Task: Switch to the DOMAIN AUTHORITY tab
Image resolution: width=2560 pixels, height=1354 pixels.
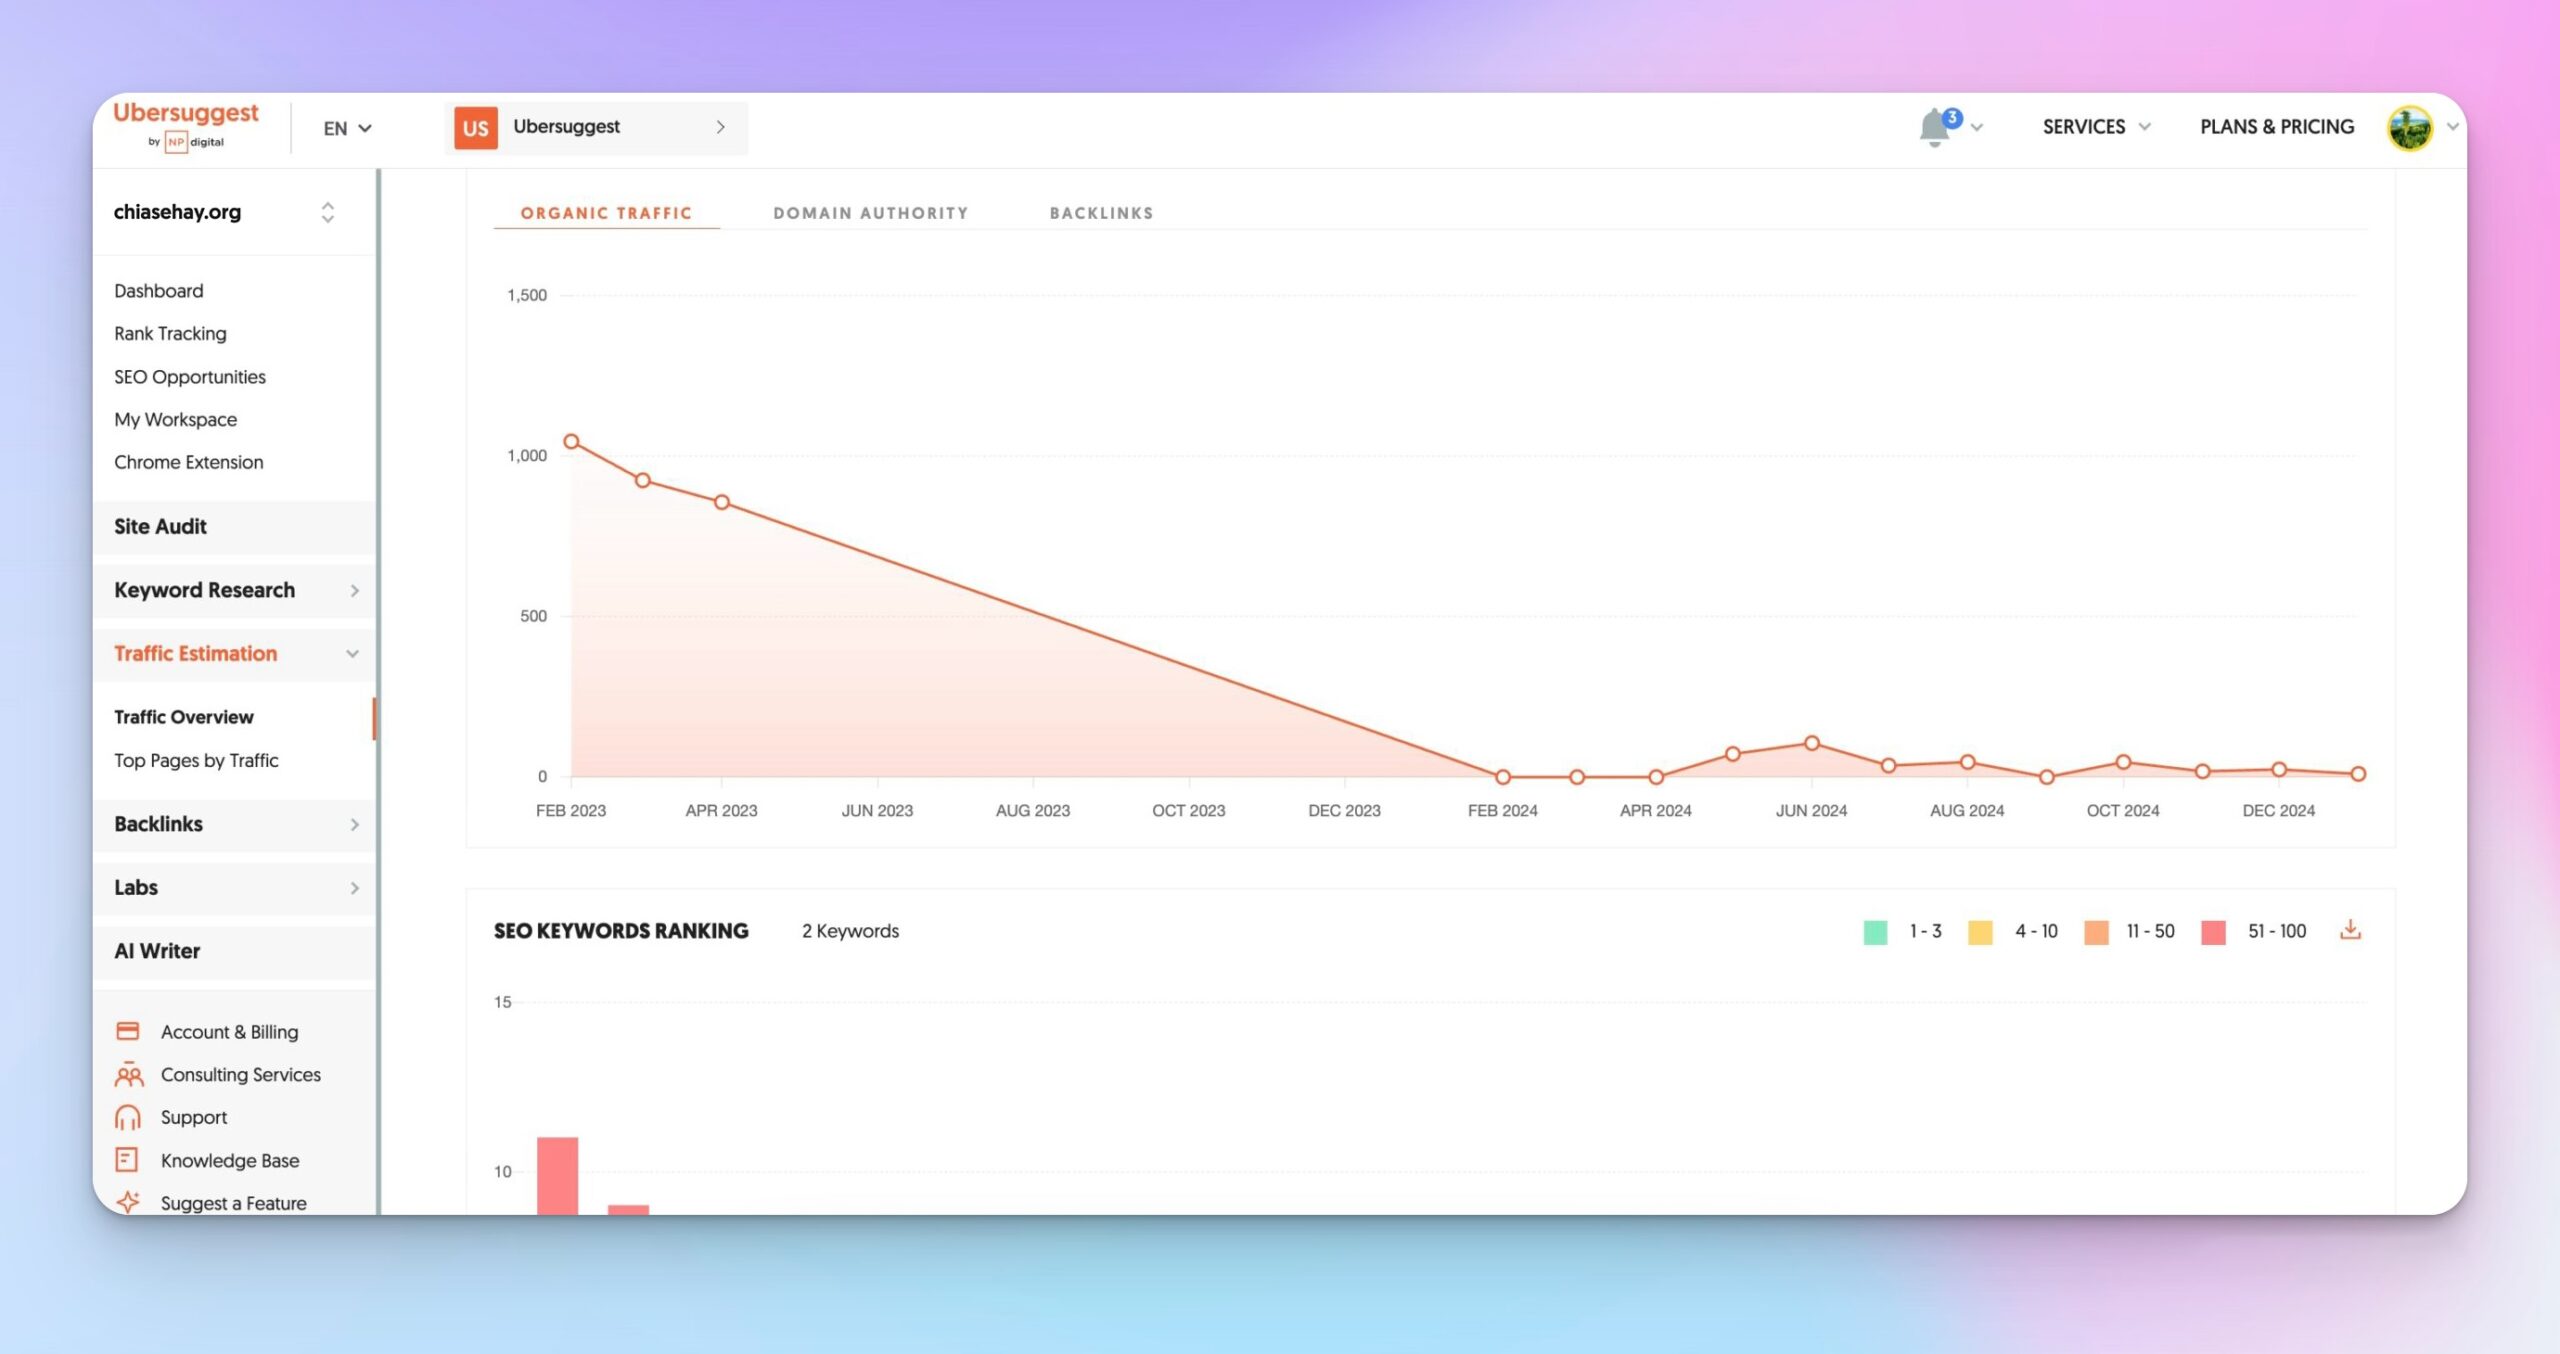Action: (x=870, y=213)
